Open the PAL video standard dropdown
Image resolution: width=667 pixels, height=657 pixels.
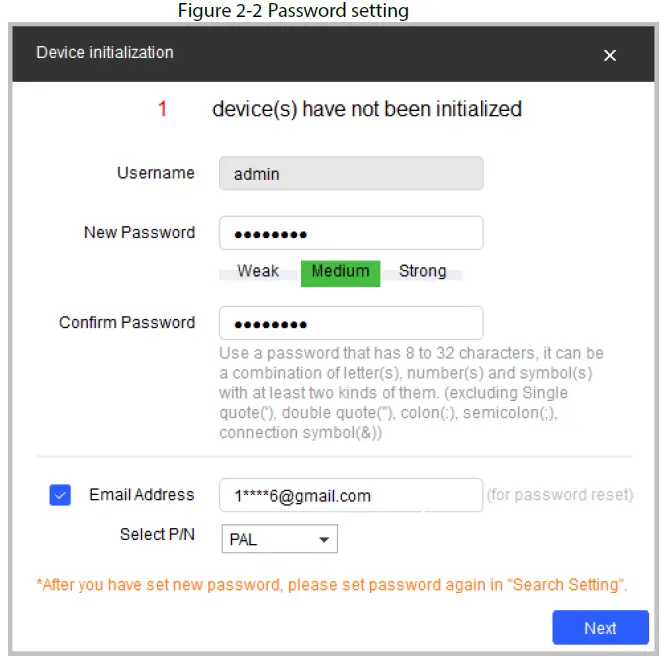click(279, 539)
